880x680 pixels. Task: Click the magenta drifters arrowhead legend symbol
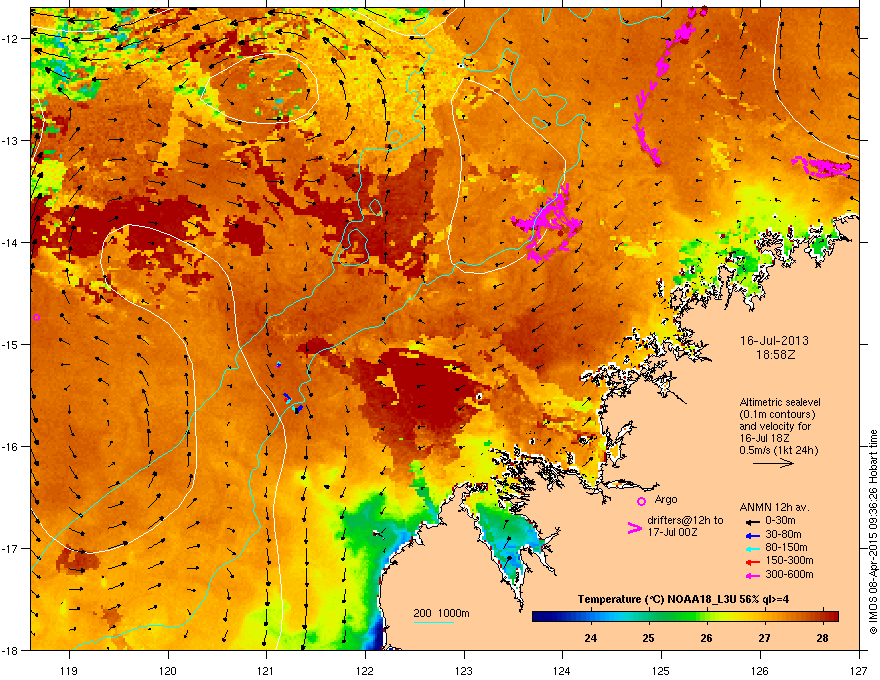[x=634, y=528]
